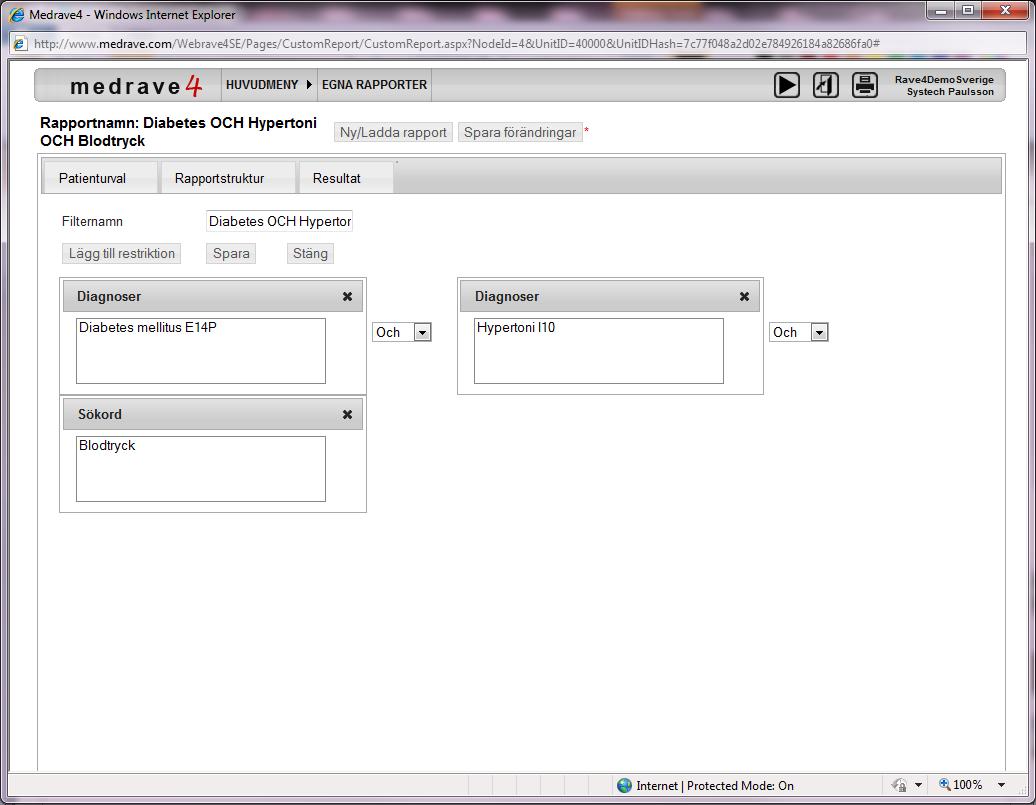Click the page icon in address bar

tap(20, 44)
